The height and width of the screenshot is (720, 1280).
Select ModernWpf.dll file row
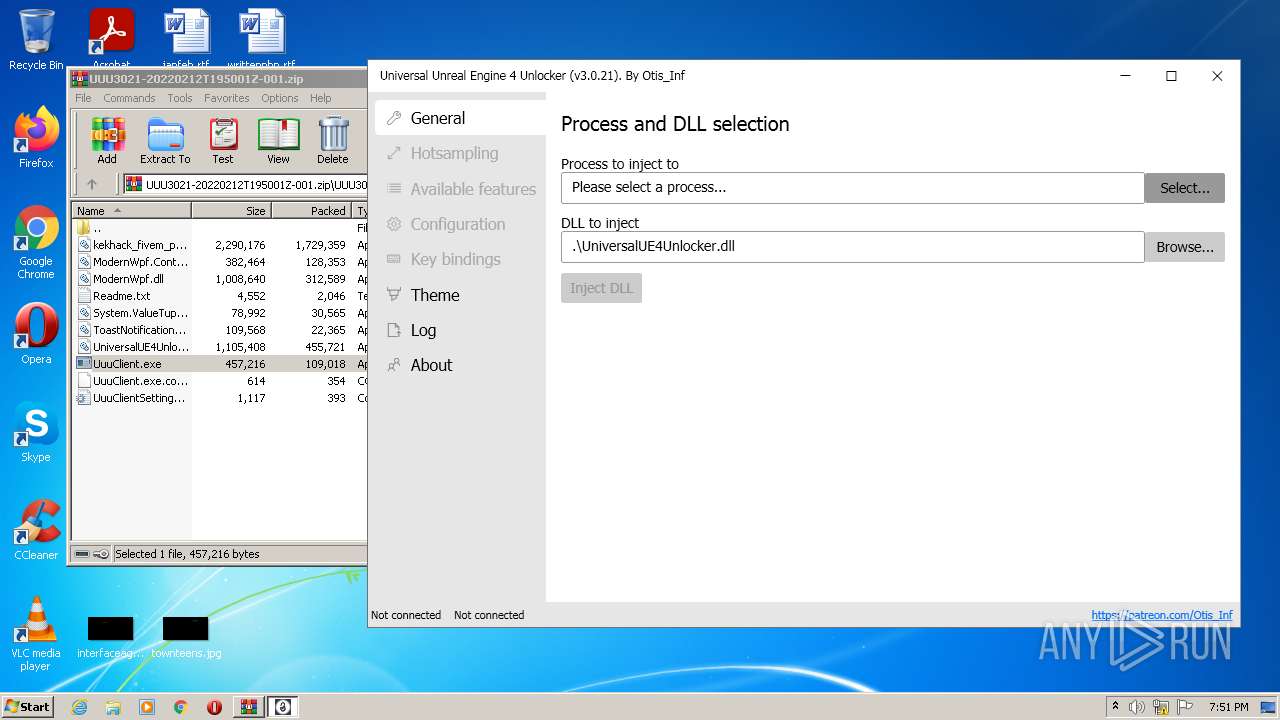(x=220, y=279)
